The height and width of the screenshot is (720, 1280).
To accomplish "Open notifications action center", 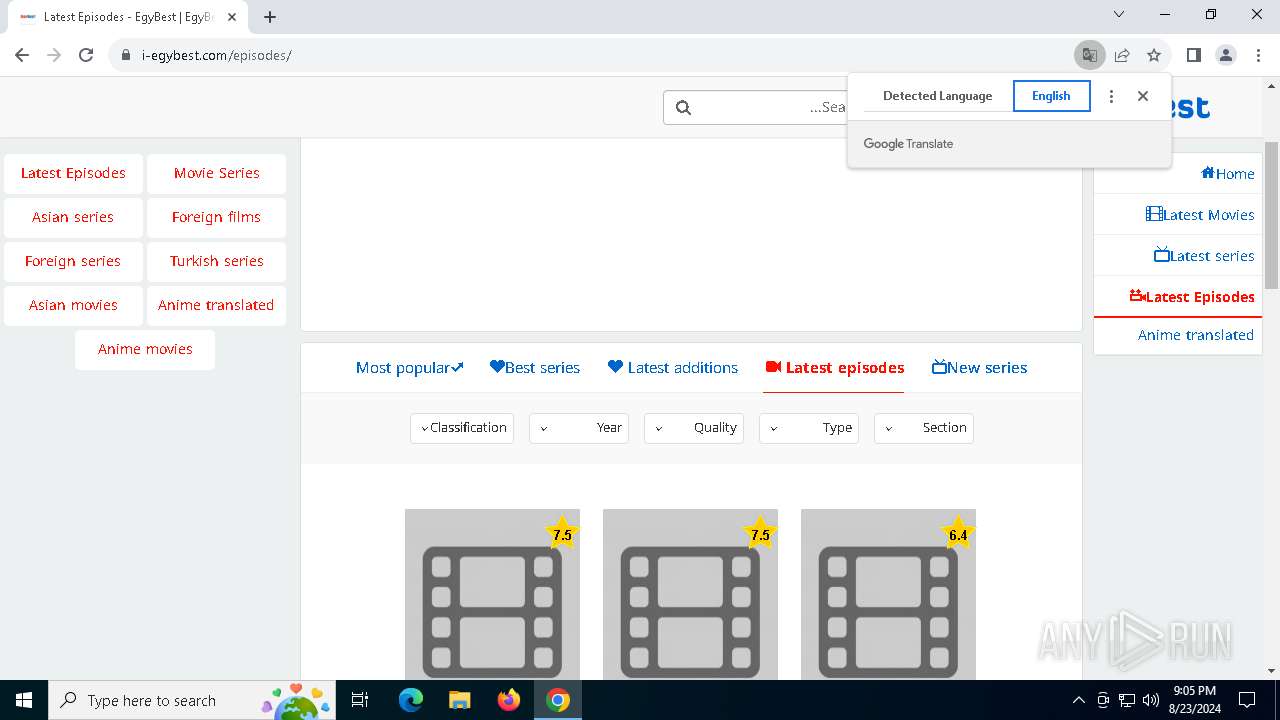I will 1247,700.
